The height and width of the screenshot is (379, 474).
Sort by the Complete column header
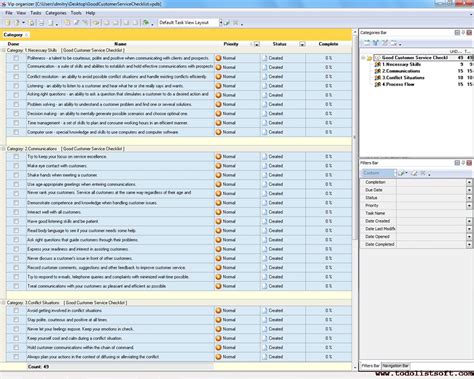pyautogui.click(x=328, y=44)
